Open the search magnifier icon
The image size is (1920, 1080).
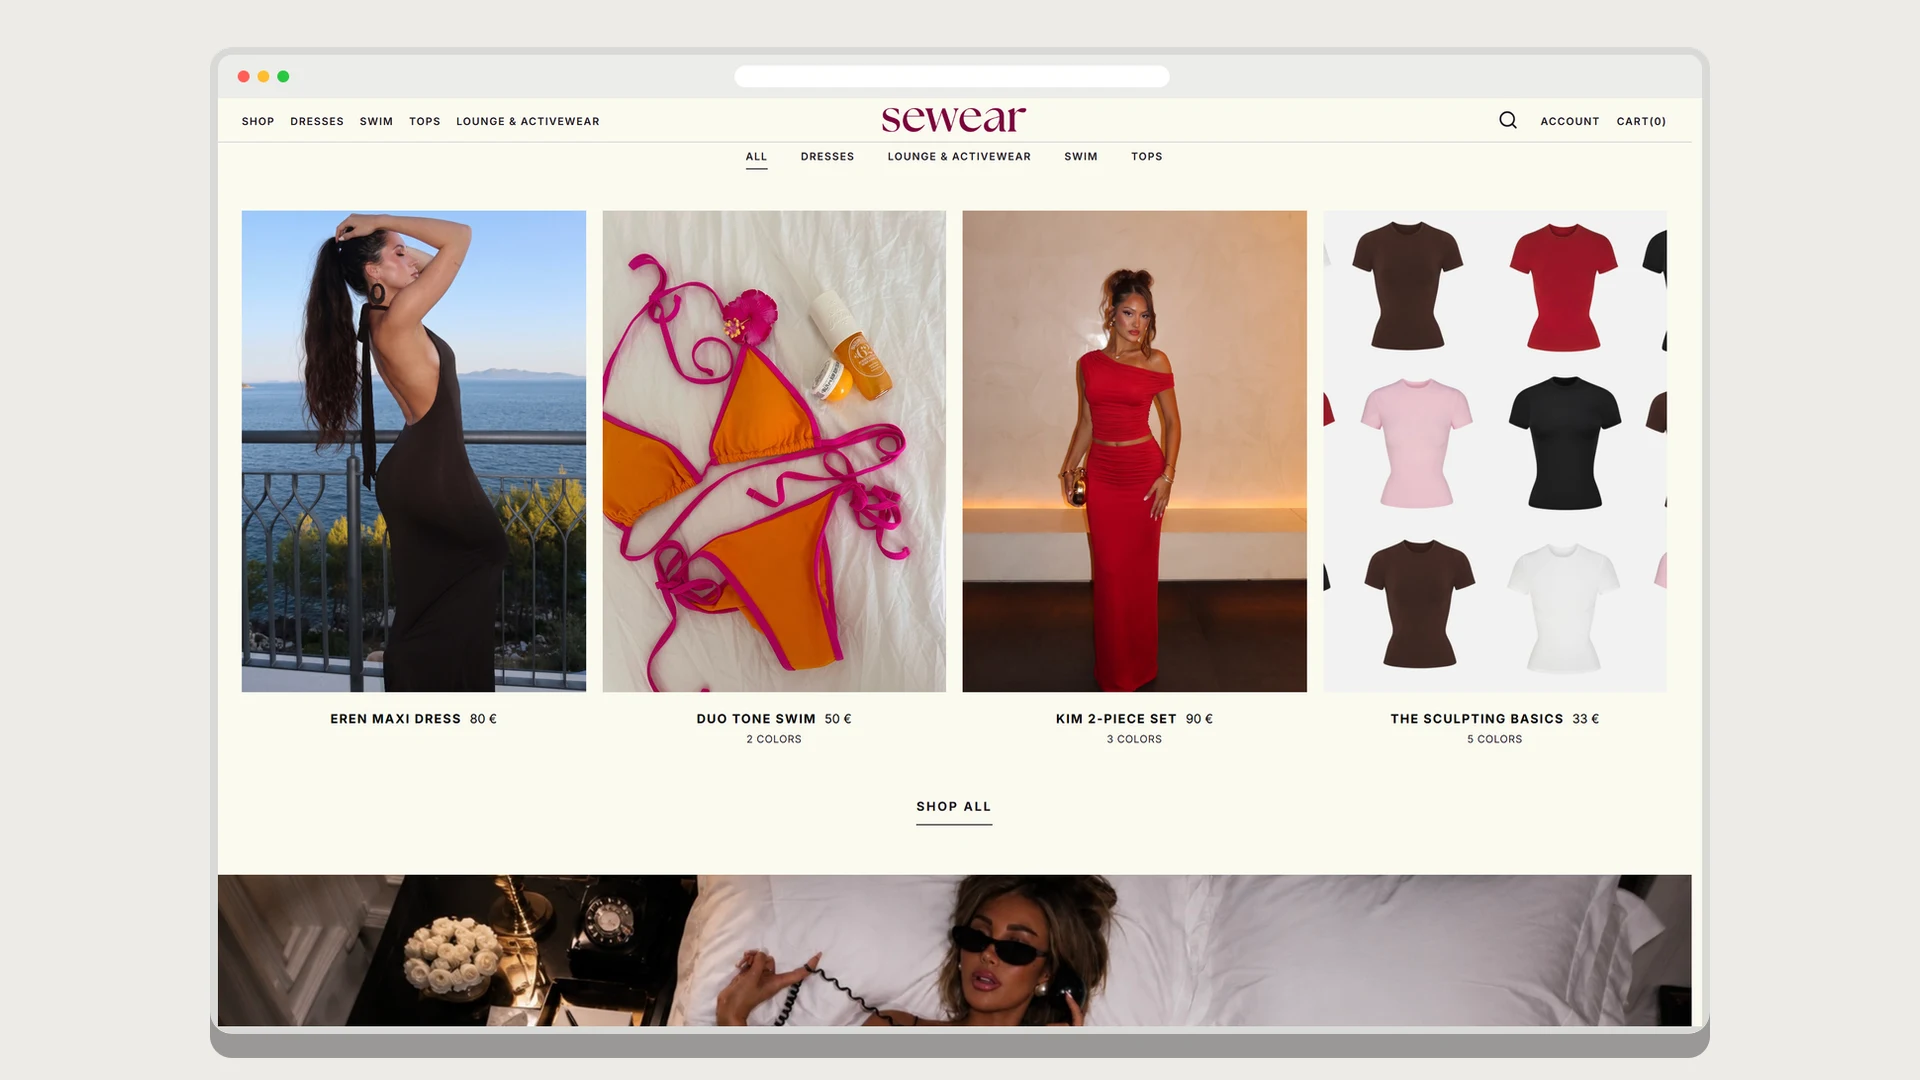pos(1508,120)
